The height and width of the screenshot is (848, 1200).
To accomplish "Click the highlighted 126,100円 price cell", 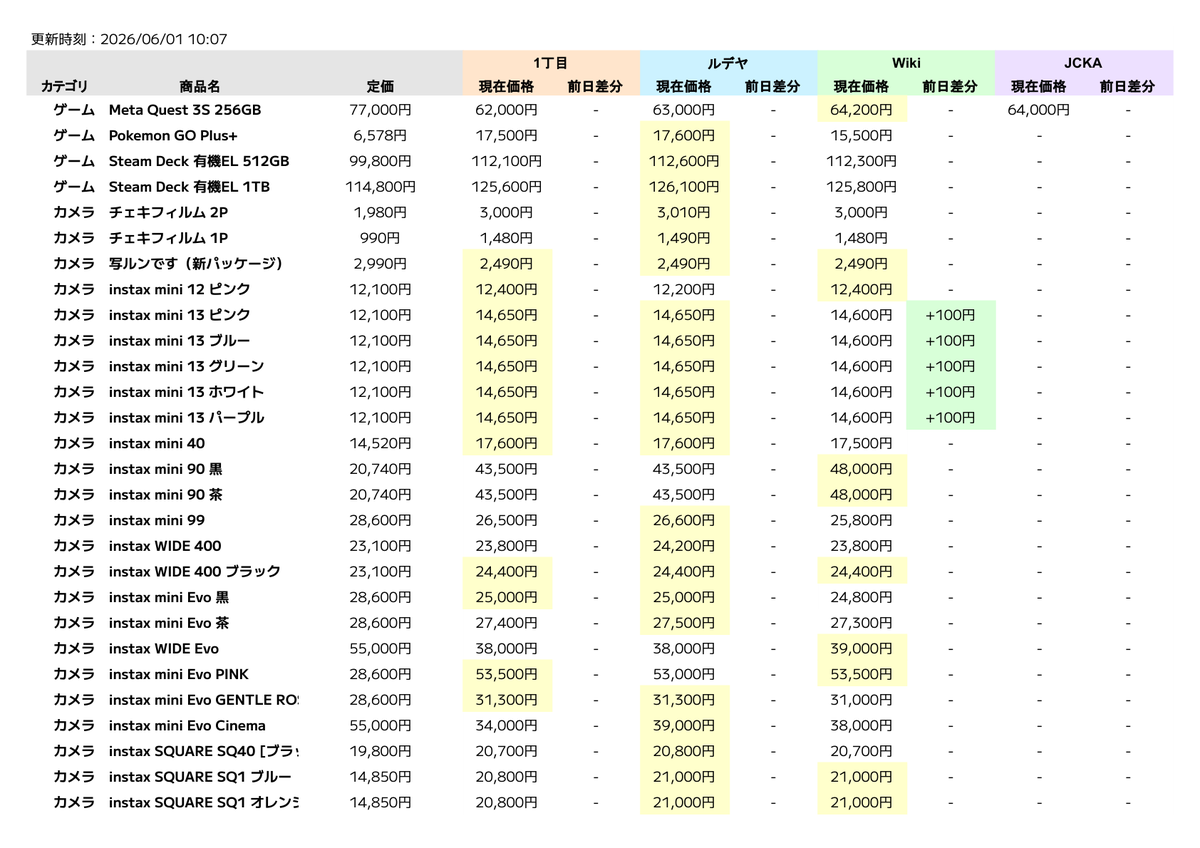I will [684, 187].
